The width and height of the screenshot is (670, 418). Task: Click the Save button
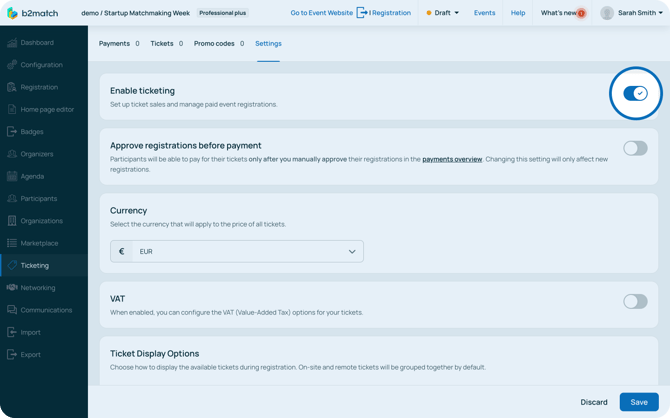pos(639,402)
